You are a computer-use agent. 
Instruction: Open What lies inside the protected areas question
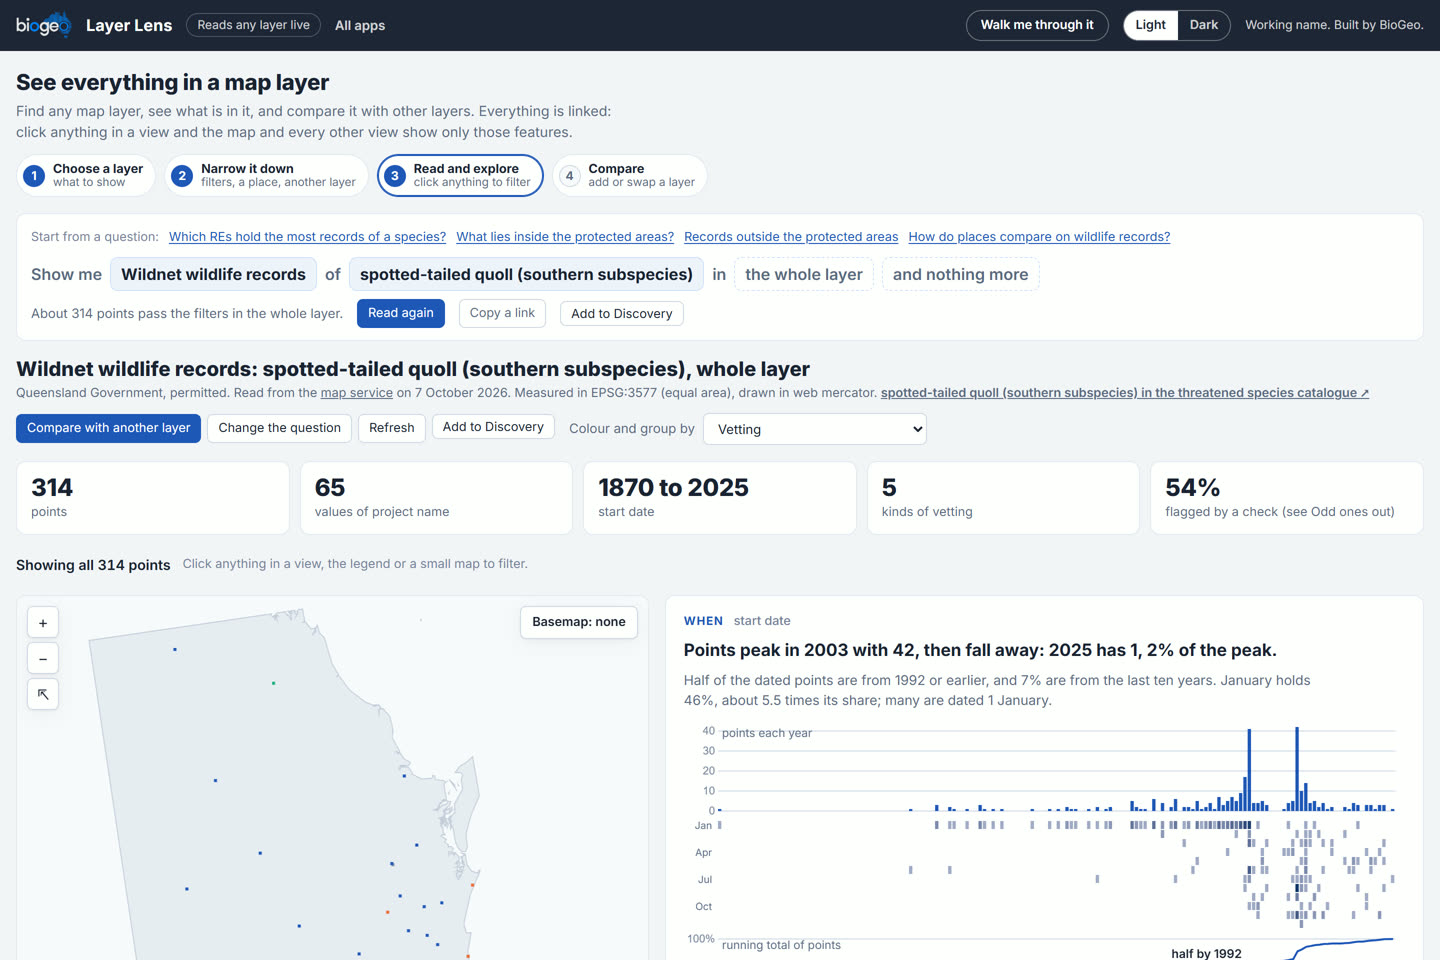coord(565,237)
